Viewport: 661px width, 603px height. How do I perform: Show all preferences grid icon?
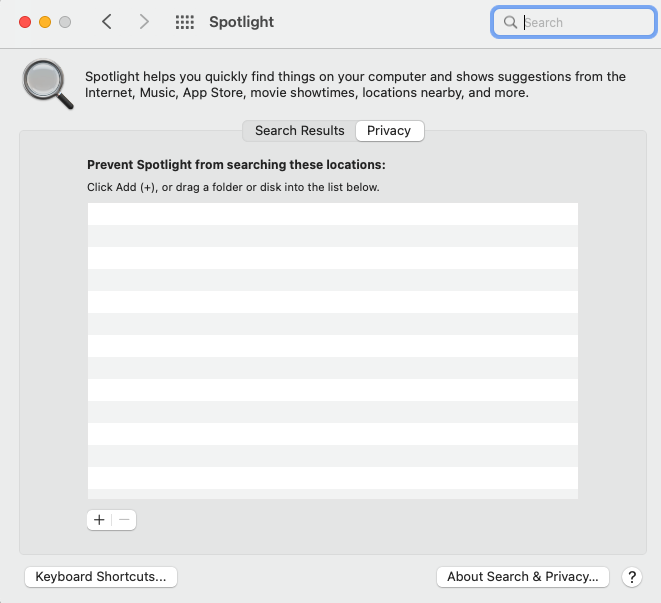click(x=185, y=22)
